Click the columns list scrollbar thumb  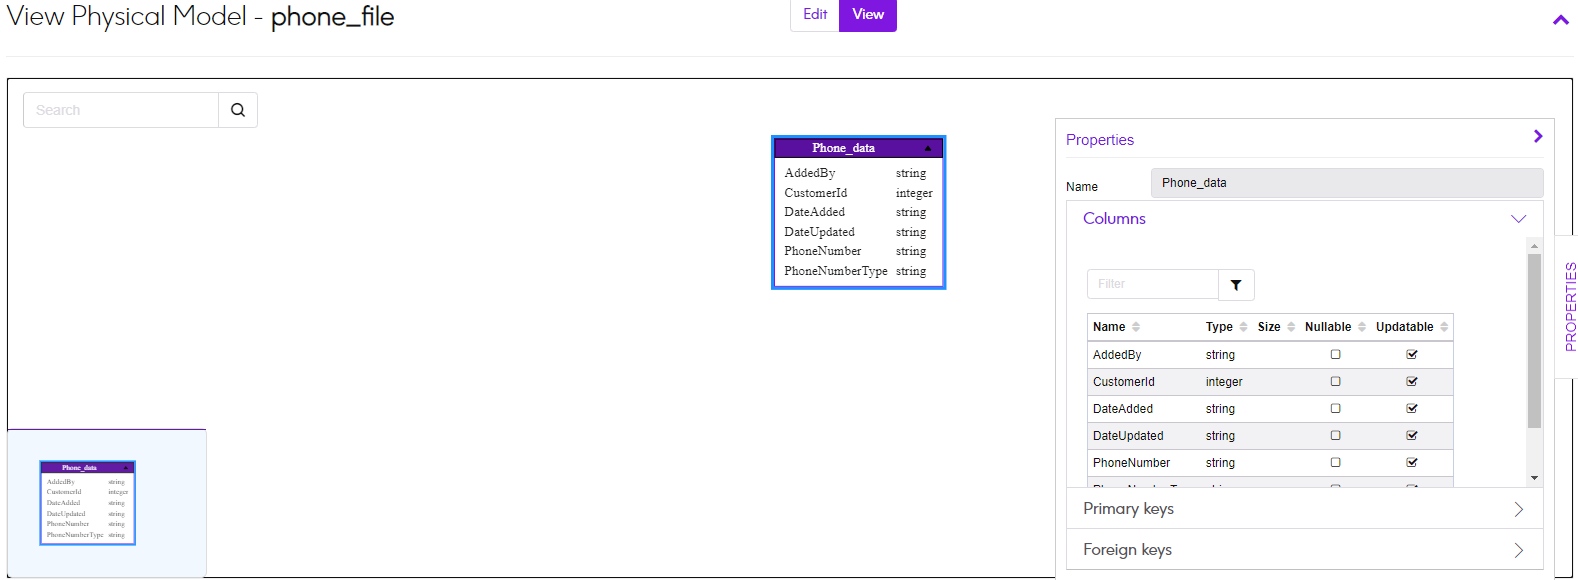1534,340
